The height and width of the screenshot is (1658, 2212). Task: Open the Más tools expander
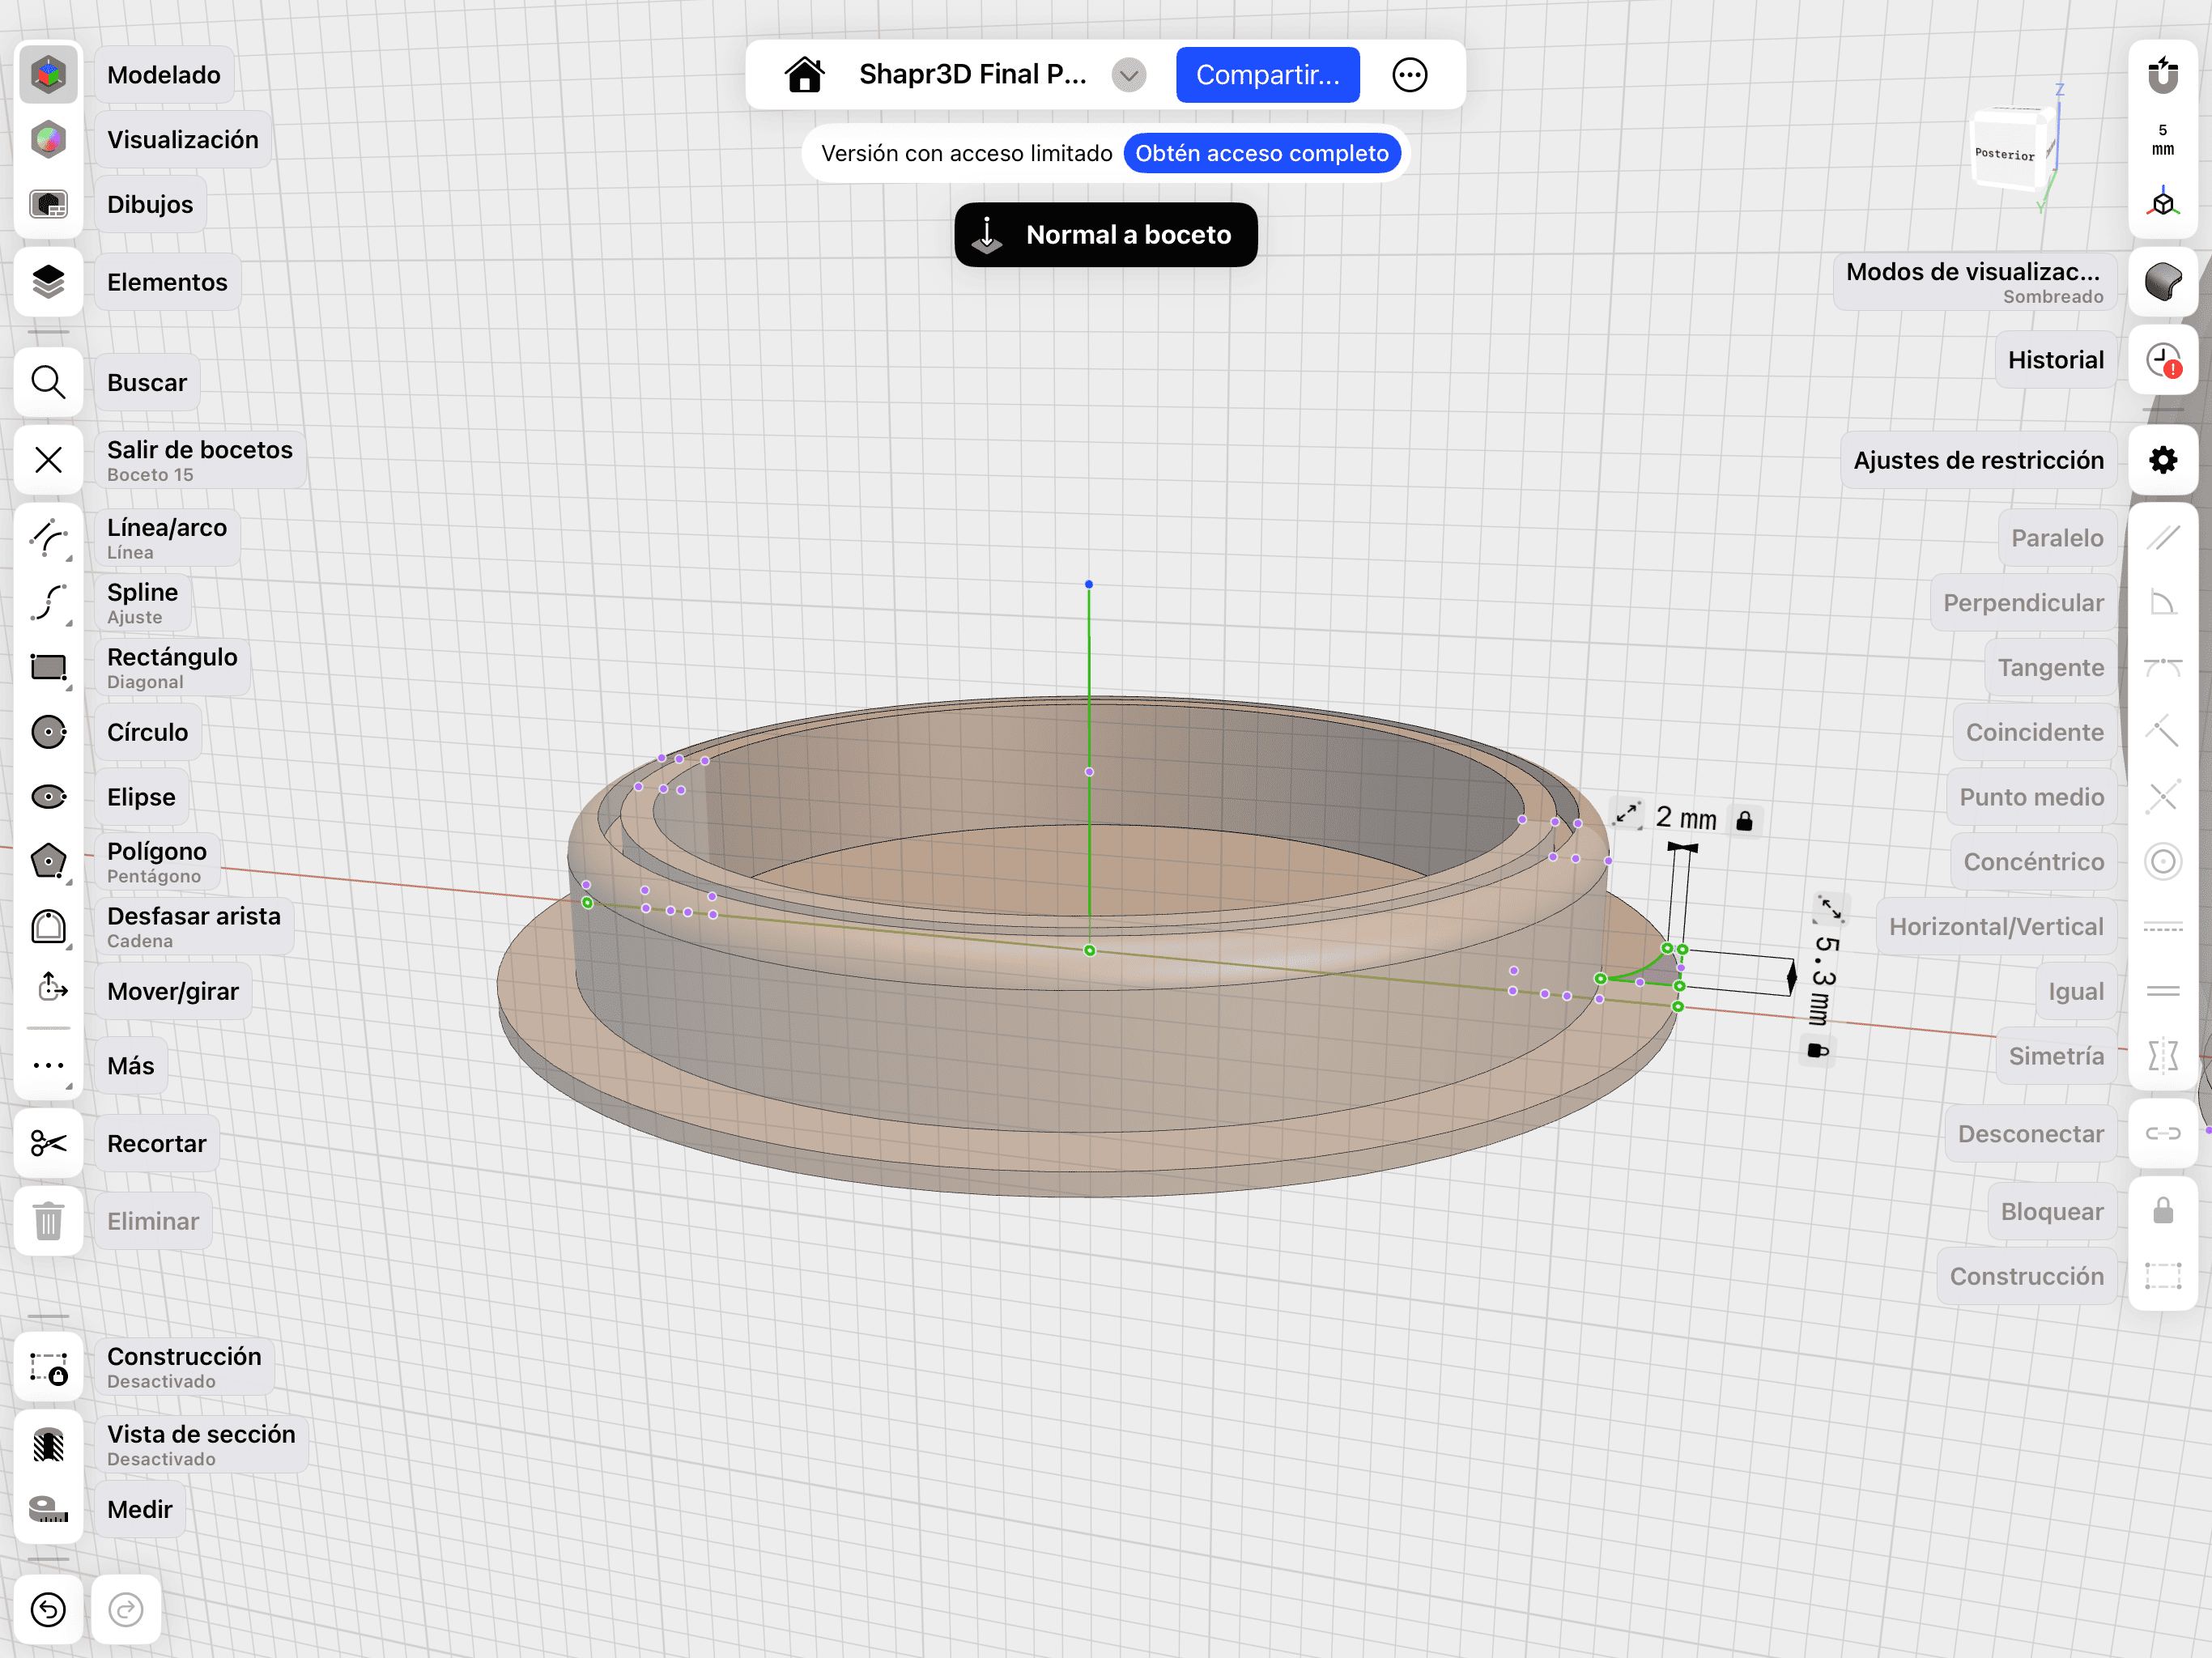point(48,1066)
